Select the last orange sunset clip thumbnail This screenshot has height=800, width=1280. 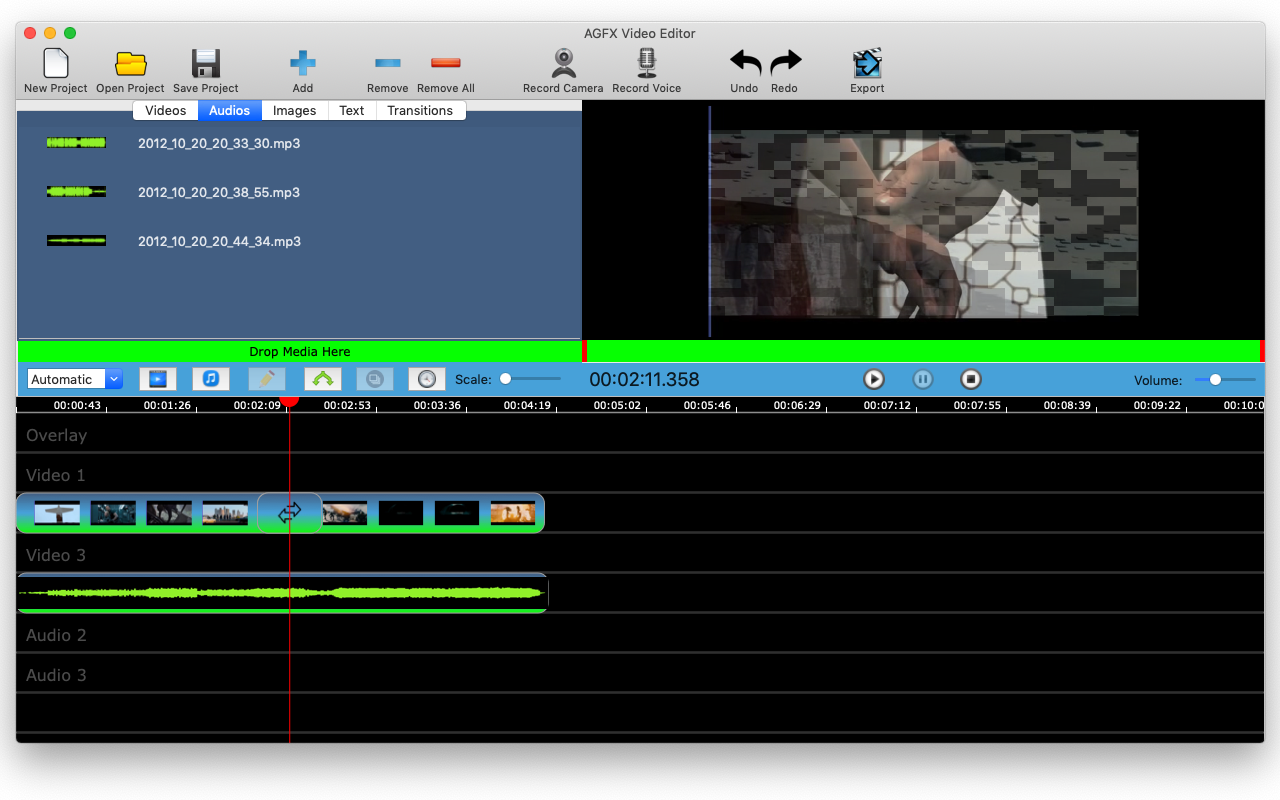513,513
